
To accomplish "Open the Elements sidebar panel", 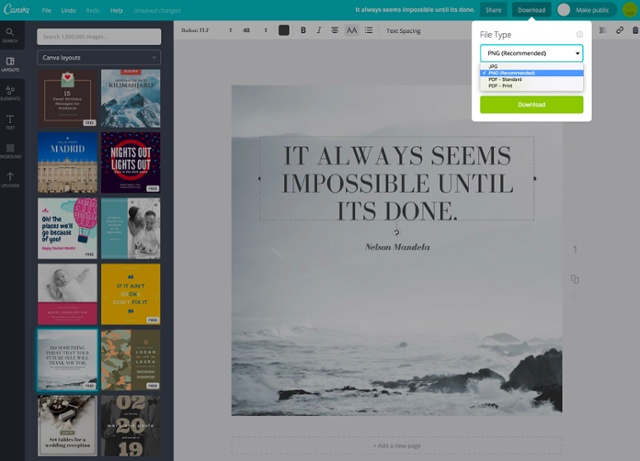I will 10,93.
